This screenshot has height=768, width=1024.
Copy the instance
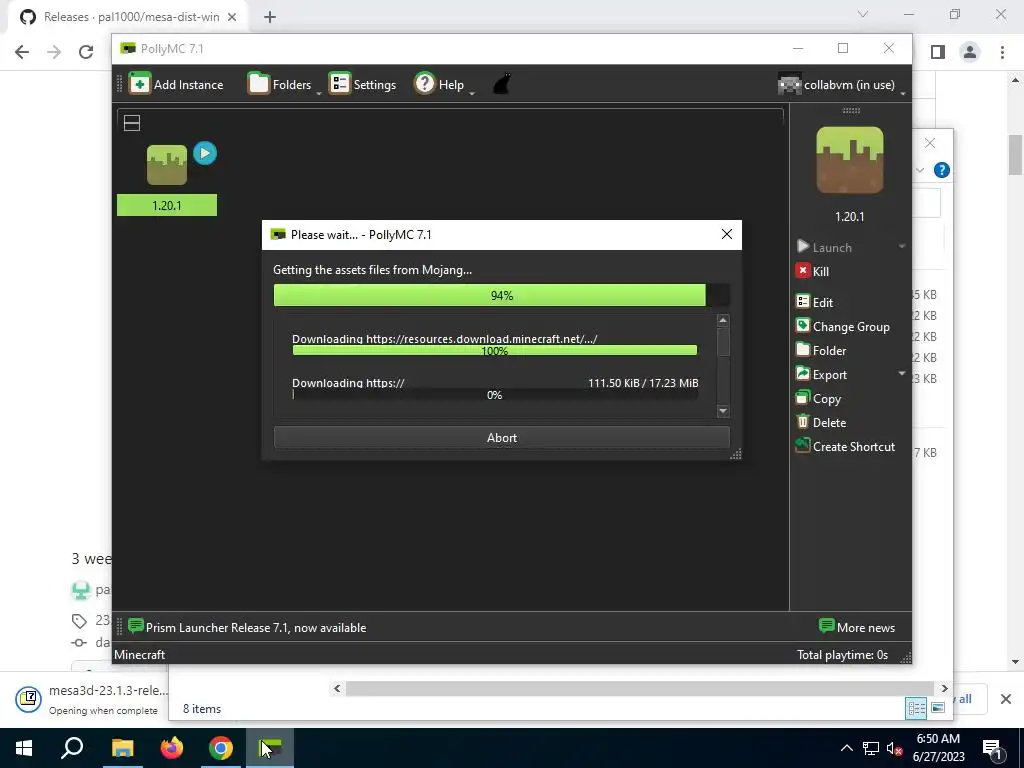pyautogui.click(x=818, y=398)
